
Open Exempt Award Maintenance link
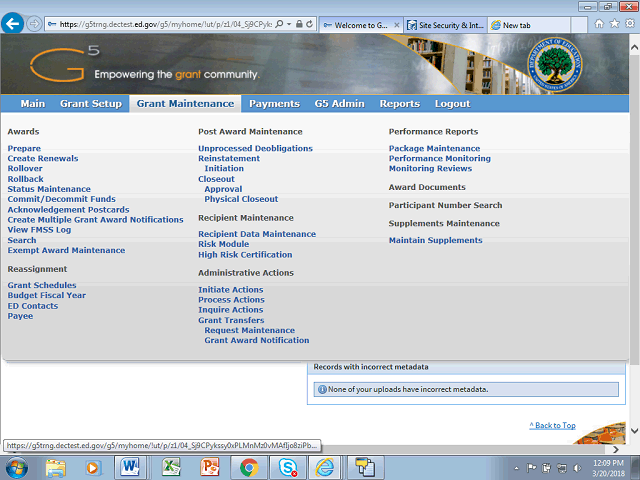click(x=66, y=250)
